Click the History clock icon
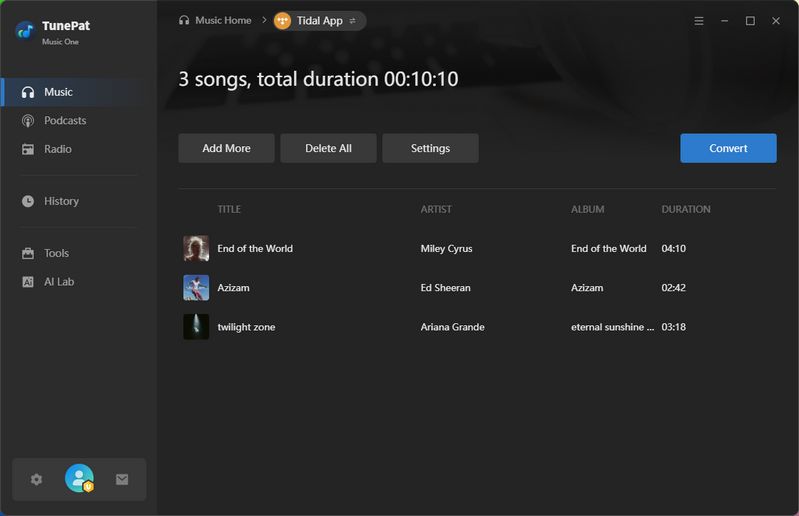This screenshot has height=516, width=799. click(x=28, y=201)
